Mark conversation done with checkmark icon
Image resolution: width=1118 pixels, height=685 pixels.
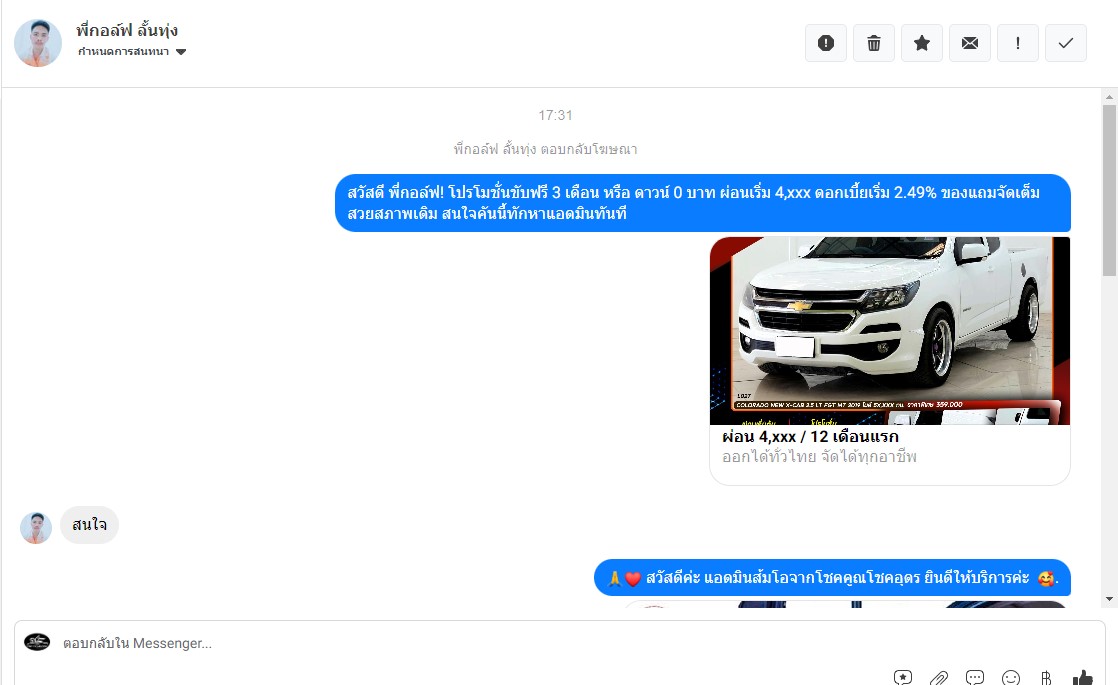pyautogui.click(x=1066, y=43)
